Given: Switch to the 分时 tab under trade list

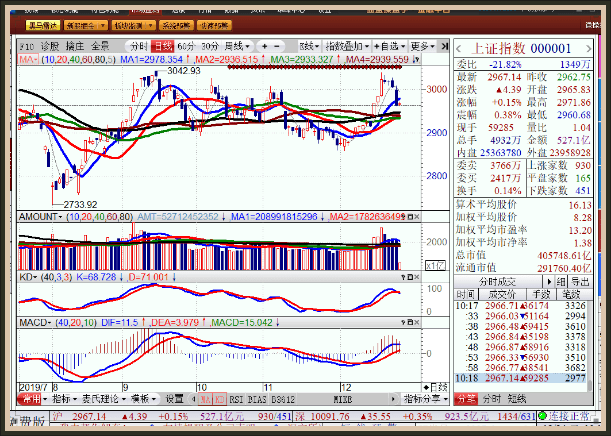Looking at the screenshot, I should pos(492,399).
